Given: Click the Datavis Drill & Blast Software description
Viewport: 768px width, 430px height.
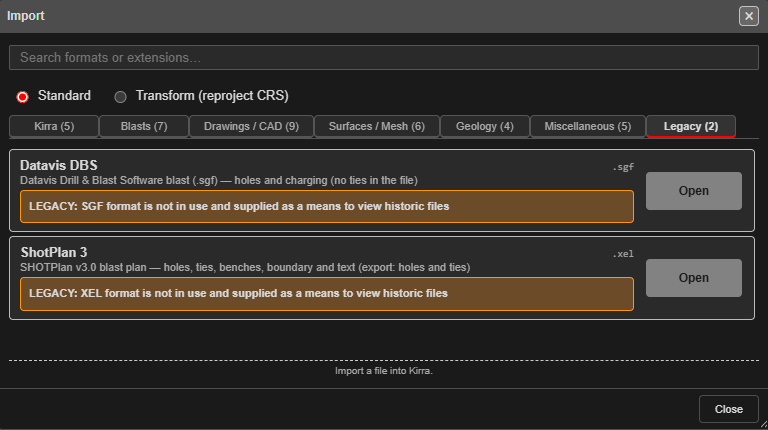Looking at the screenshot, I should click(218, 180).
